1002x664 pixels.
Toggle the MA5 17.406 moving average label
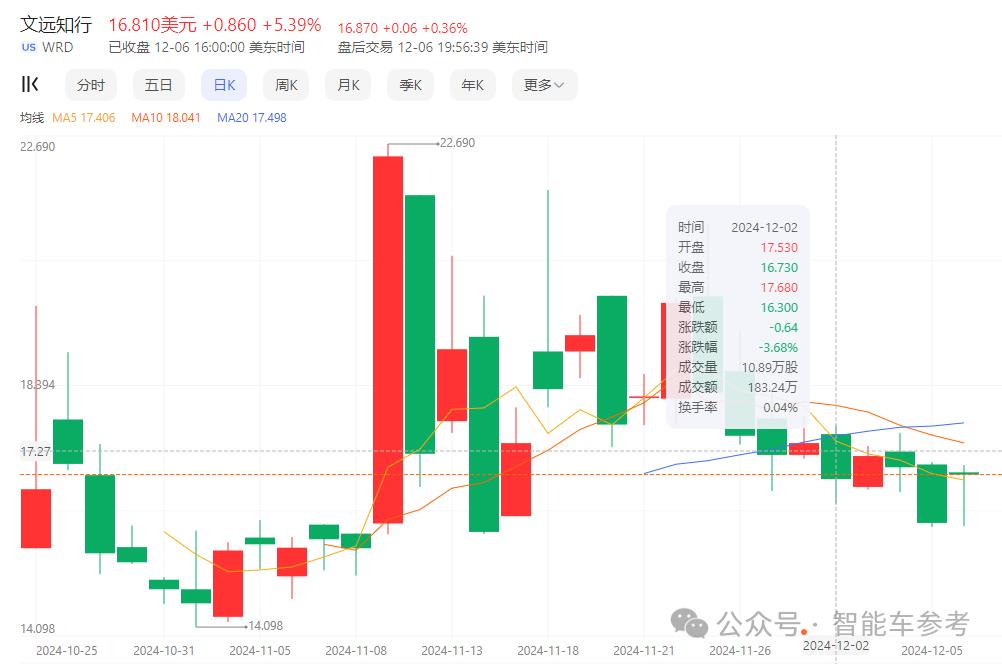coord(84,118)
